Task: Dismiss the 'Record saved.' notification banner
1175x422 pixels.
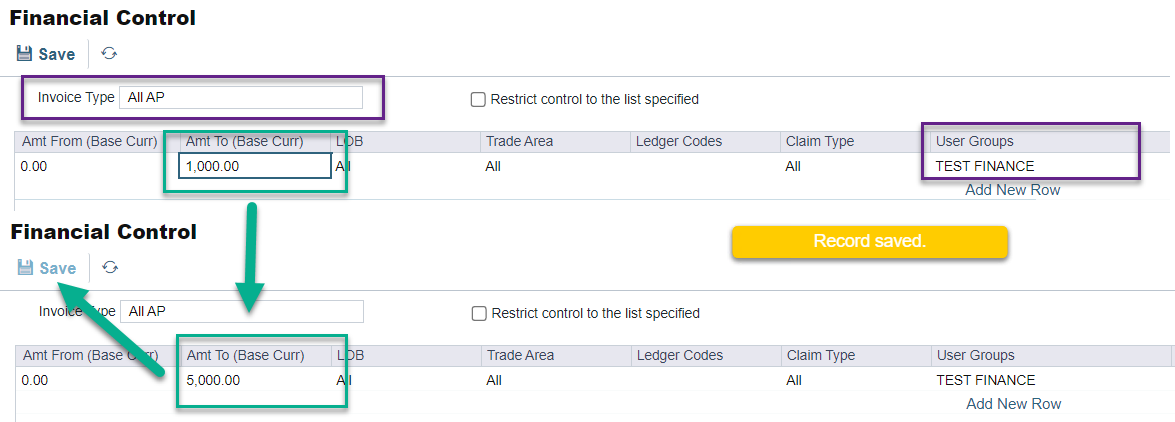Action: click(x=869, y=242)
